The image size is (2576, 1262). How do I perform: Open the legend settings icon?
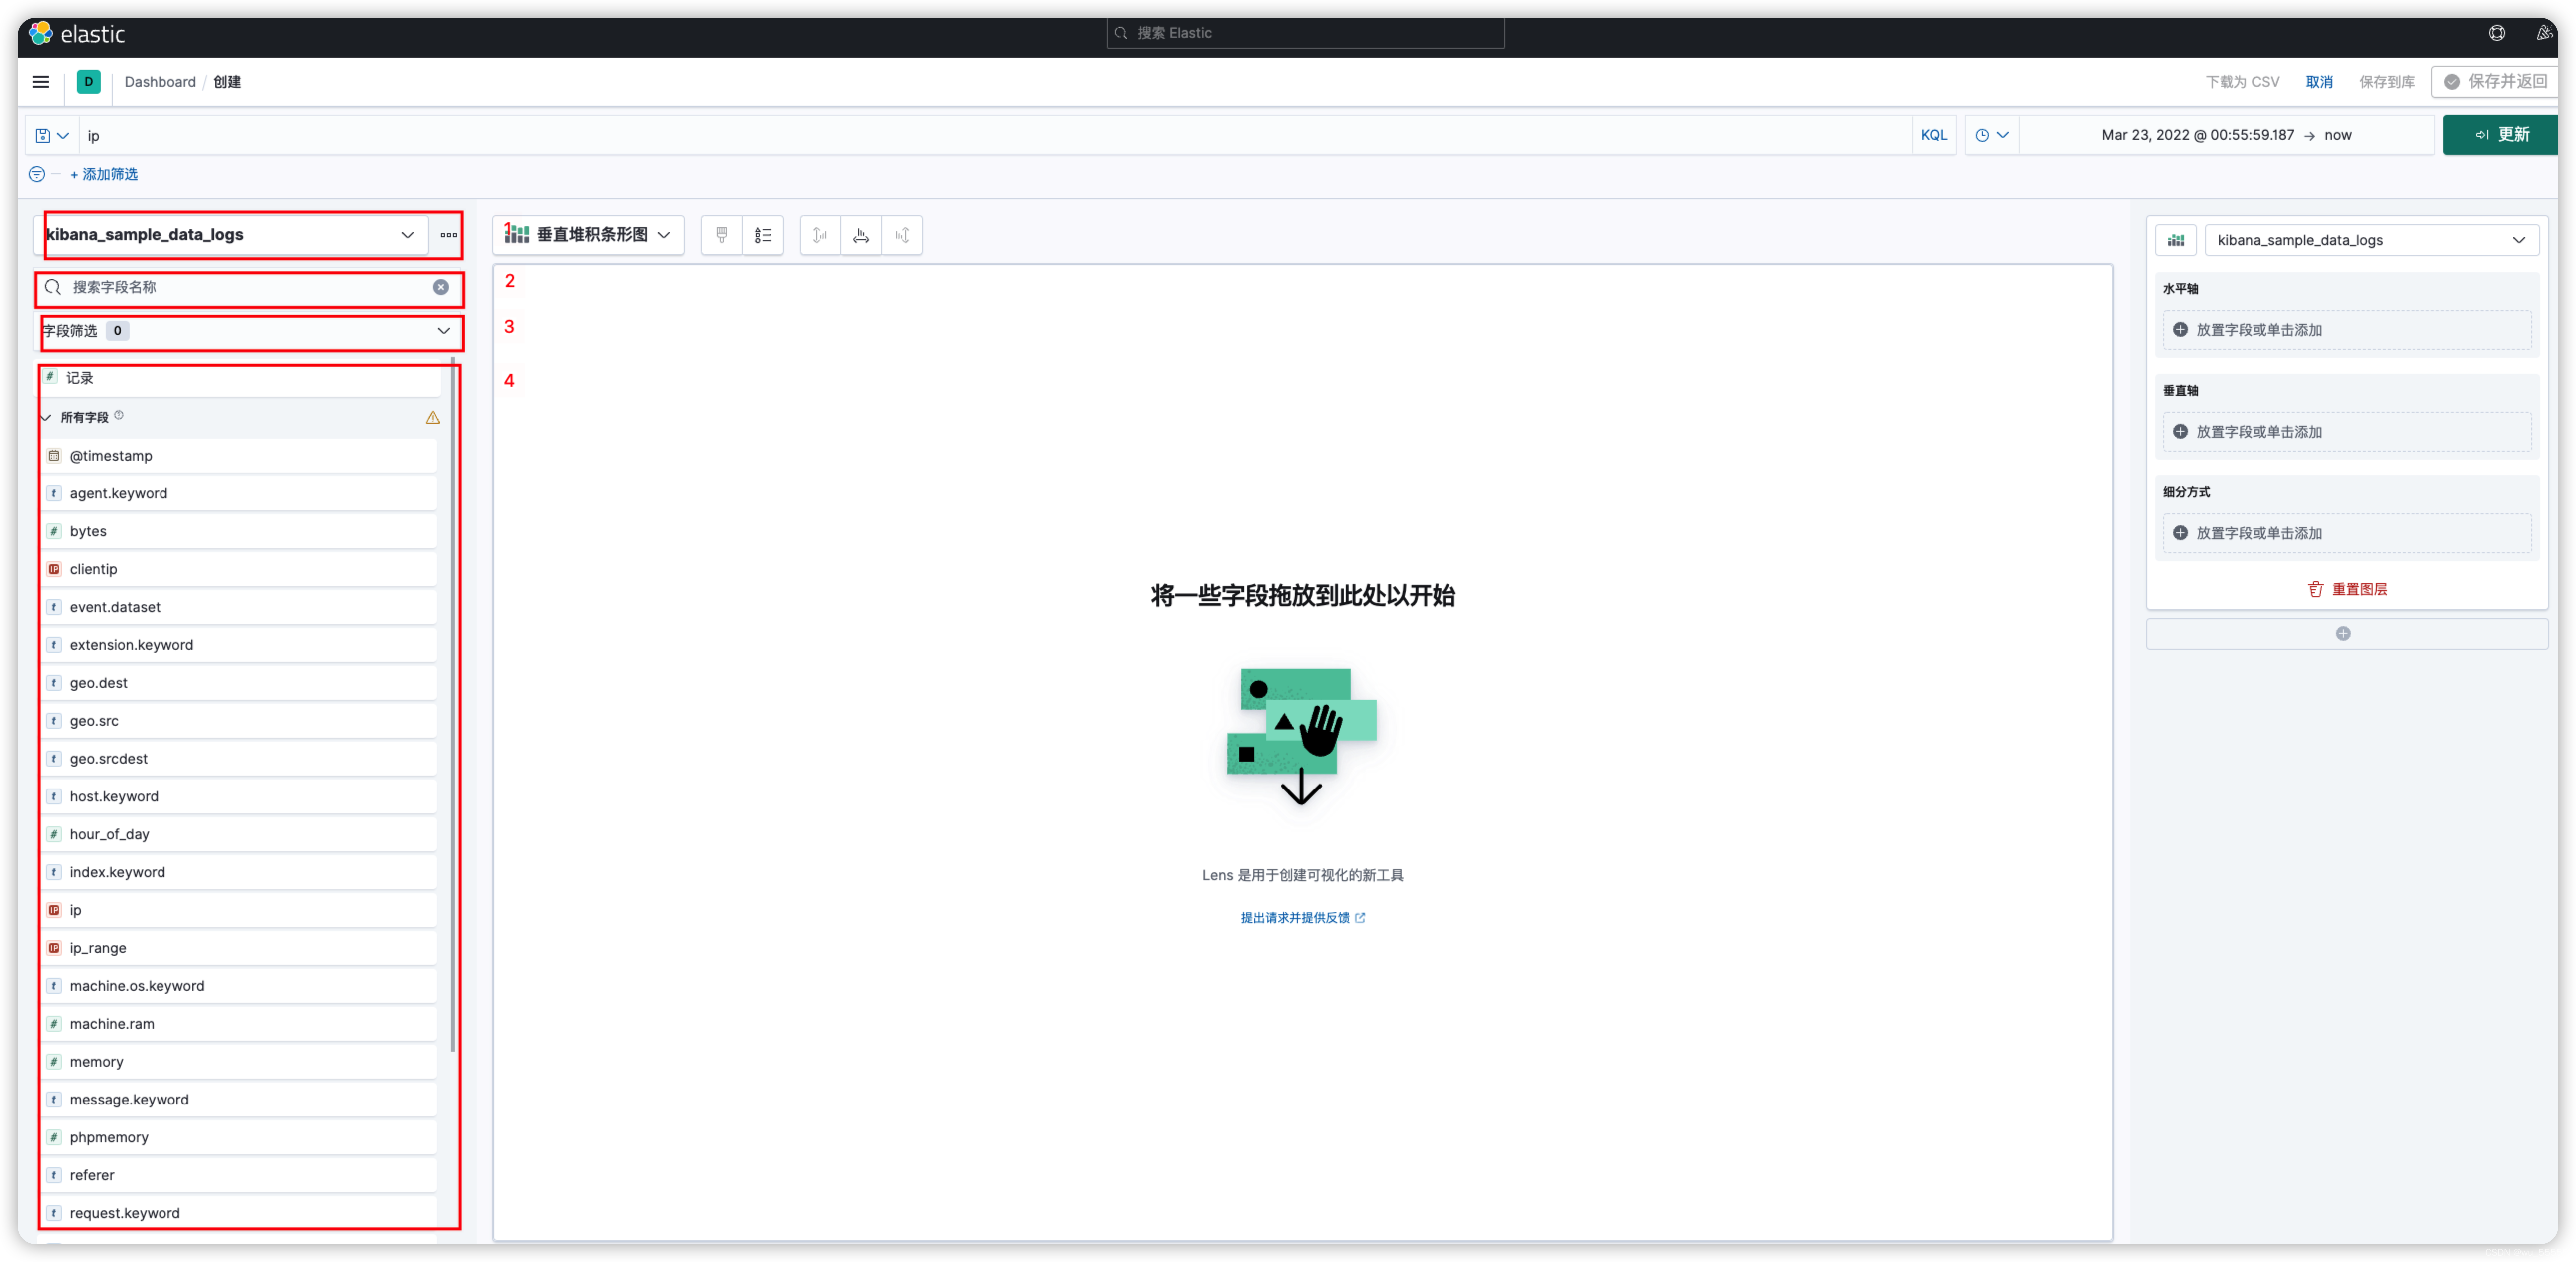(762, 235)
